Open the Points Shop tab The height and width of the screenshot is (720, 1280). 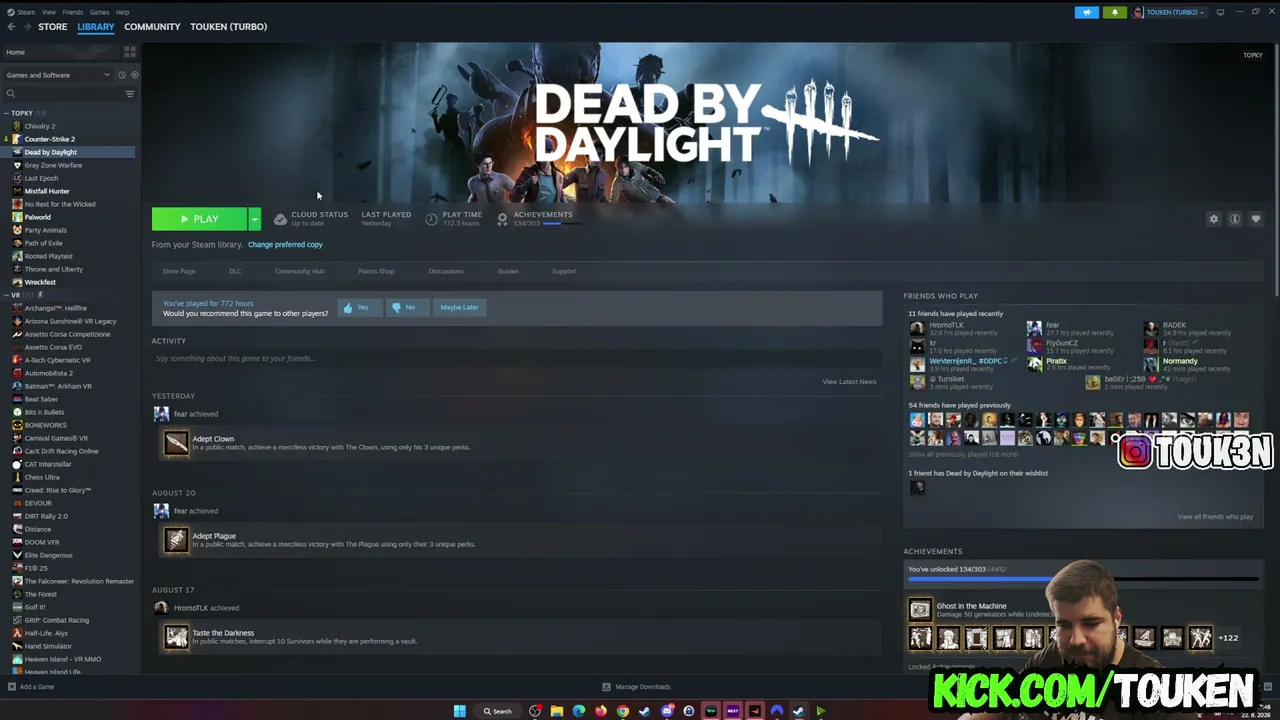pyautogui.click(x=377, y=271)
